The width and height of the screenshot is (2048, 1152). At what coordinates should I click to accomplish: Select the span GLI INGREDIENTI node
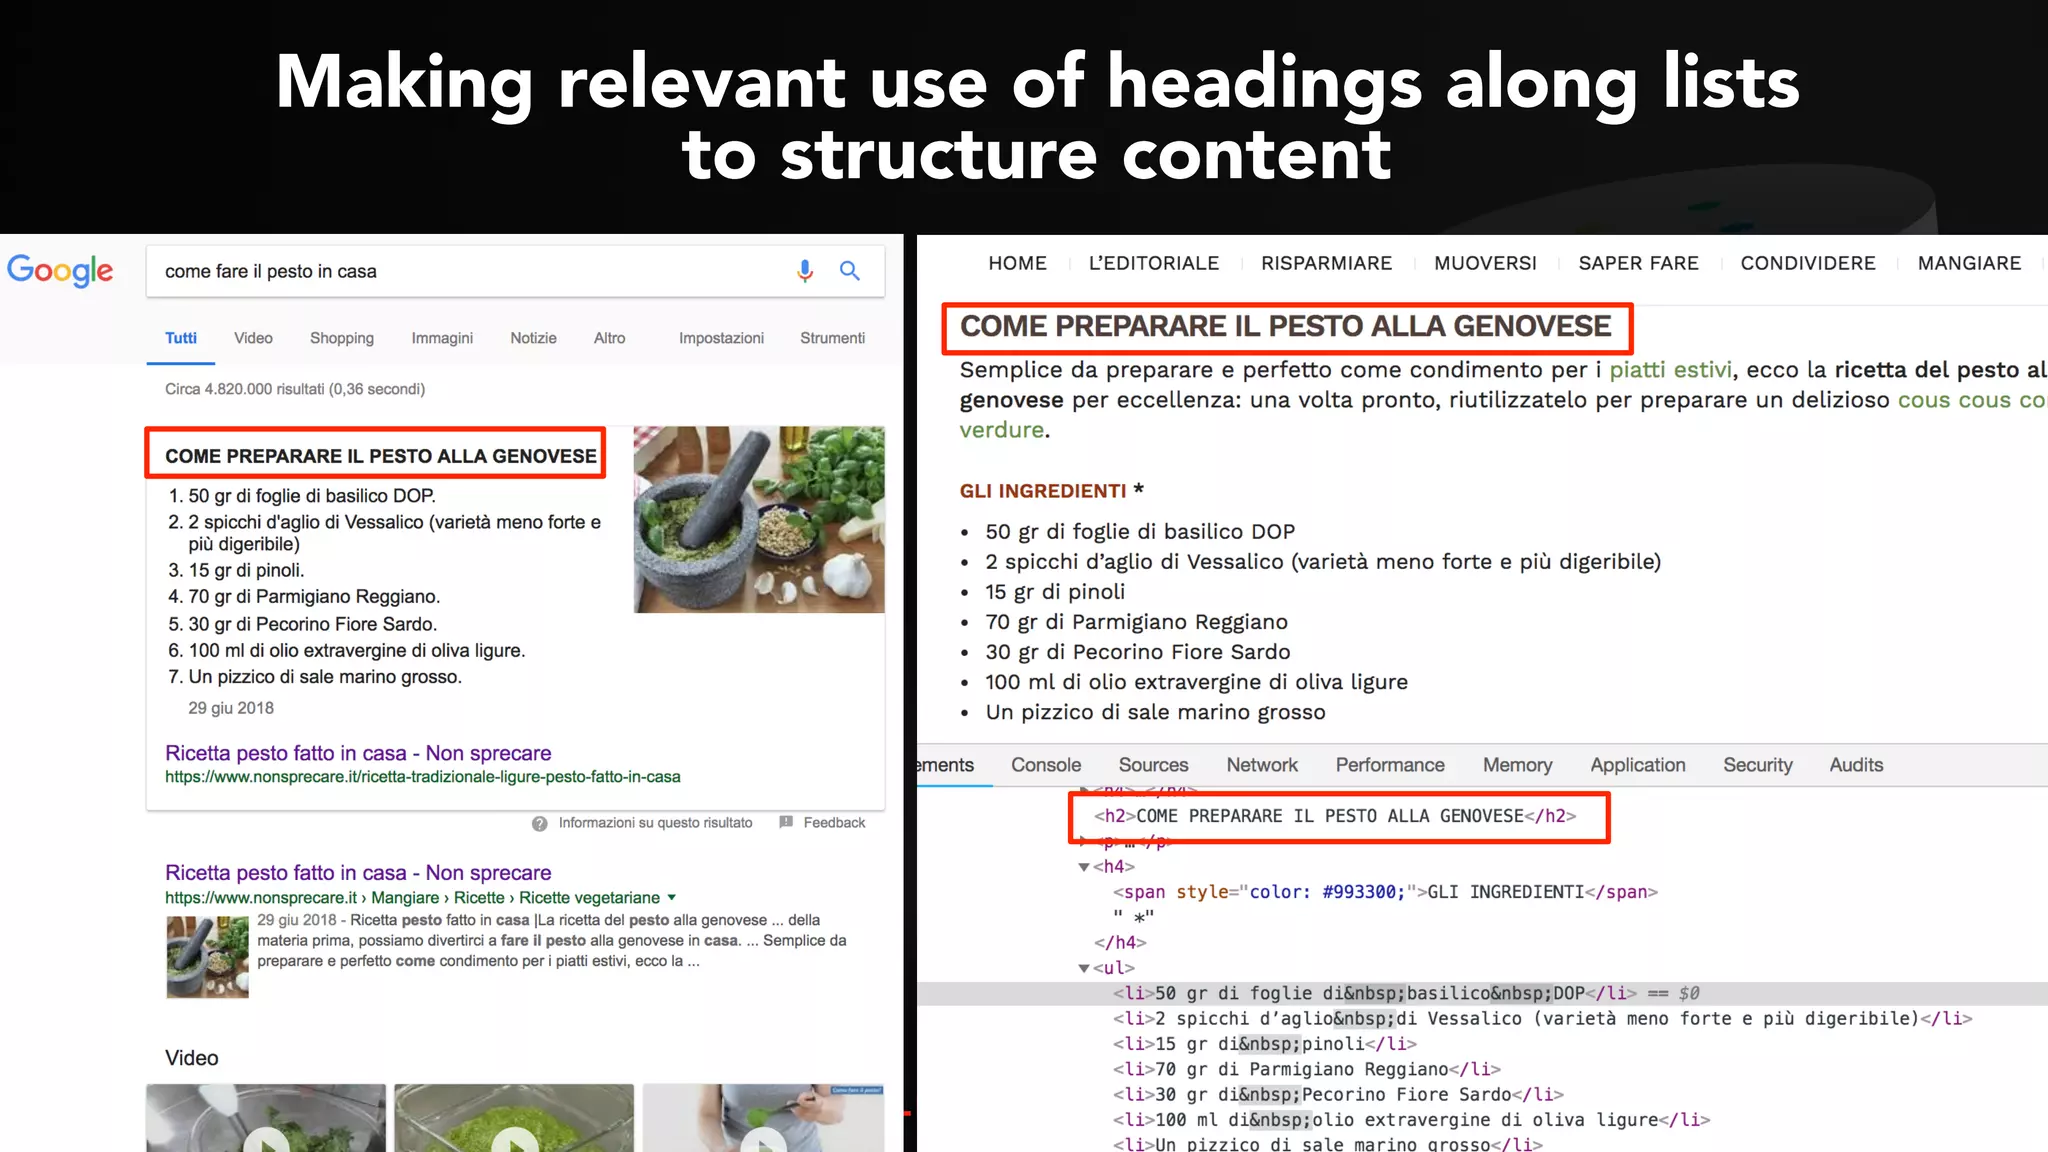pos(1385,892)
